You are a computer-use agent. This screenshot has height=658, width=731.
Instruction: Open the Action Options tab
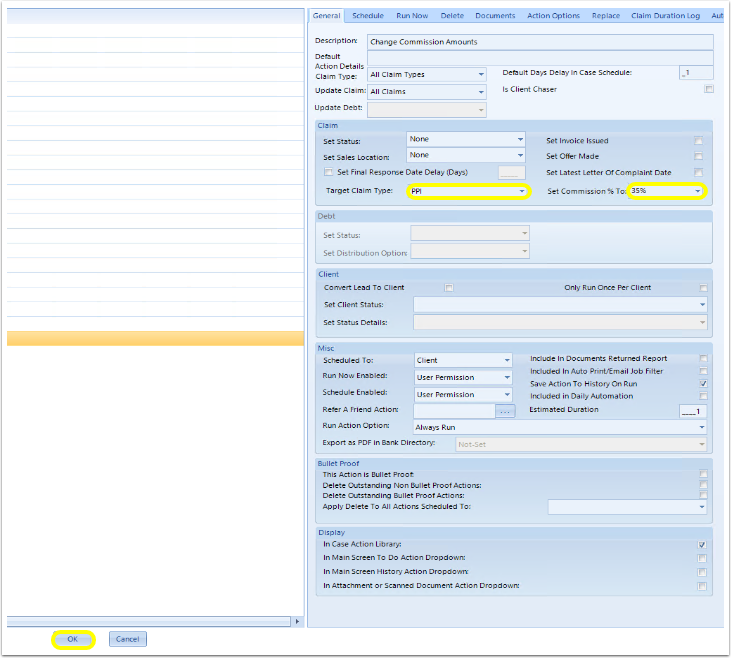(x=553, y=16)
